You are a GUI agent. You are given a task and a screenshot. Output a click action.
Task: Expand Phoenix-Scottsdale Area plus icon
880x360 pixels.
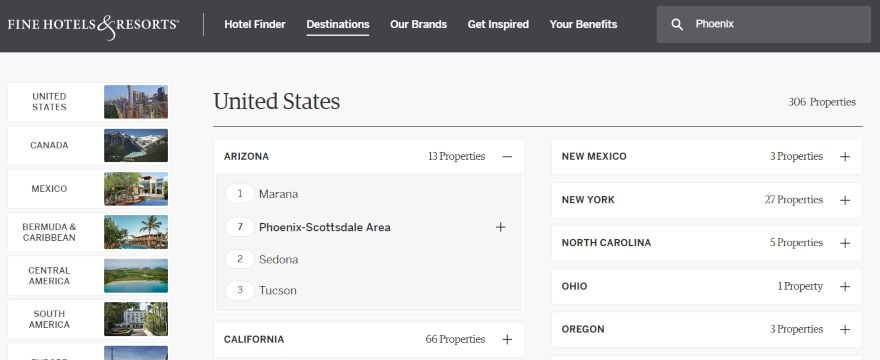click(x=501, y=227)
